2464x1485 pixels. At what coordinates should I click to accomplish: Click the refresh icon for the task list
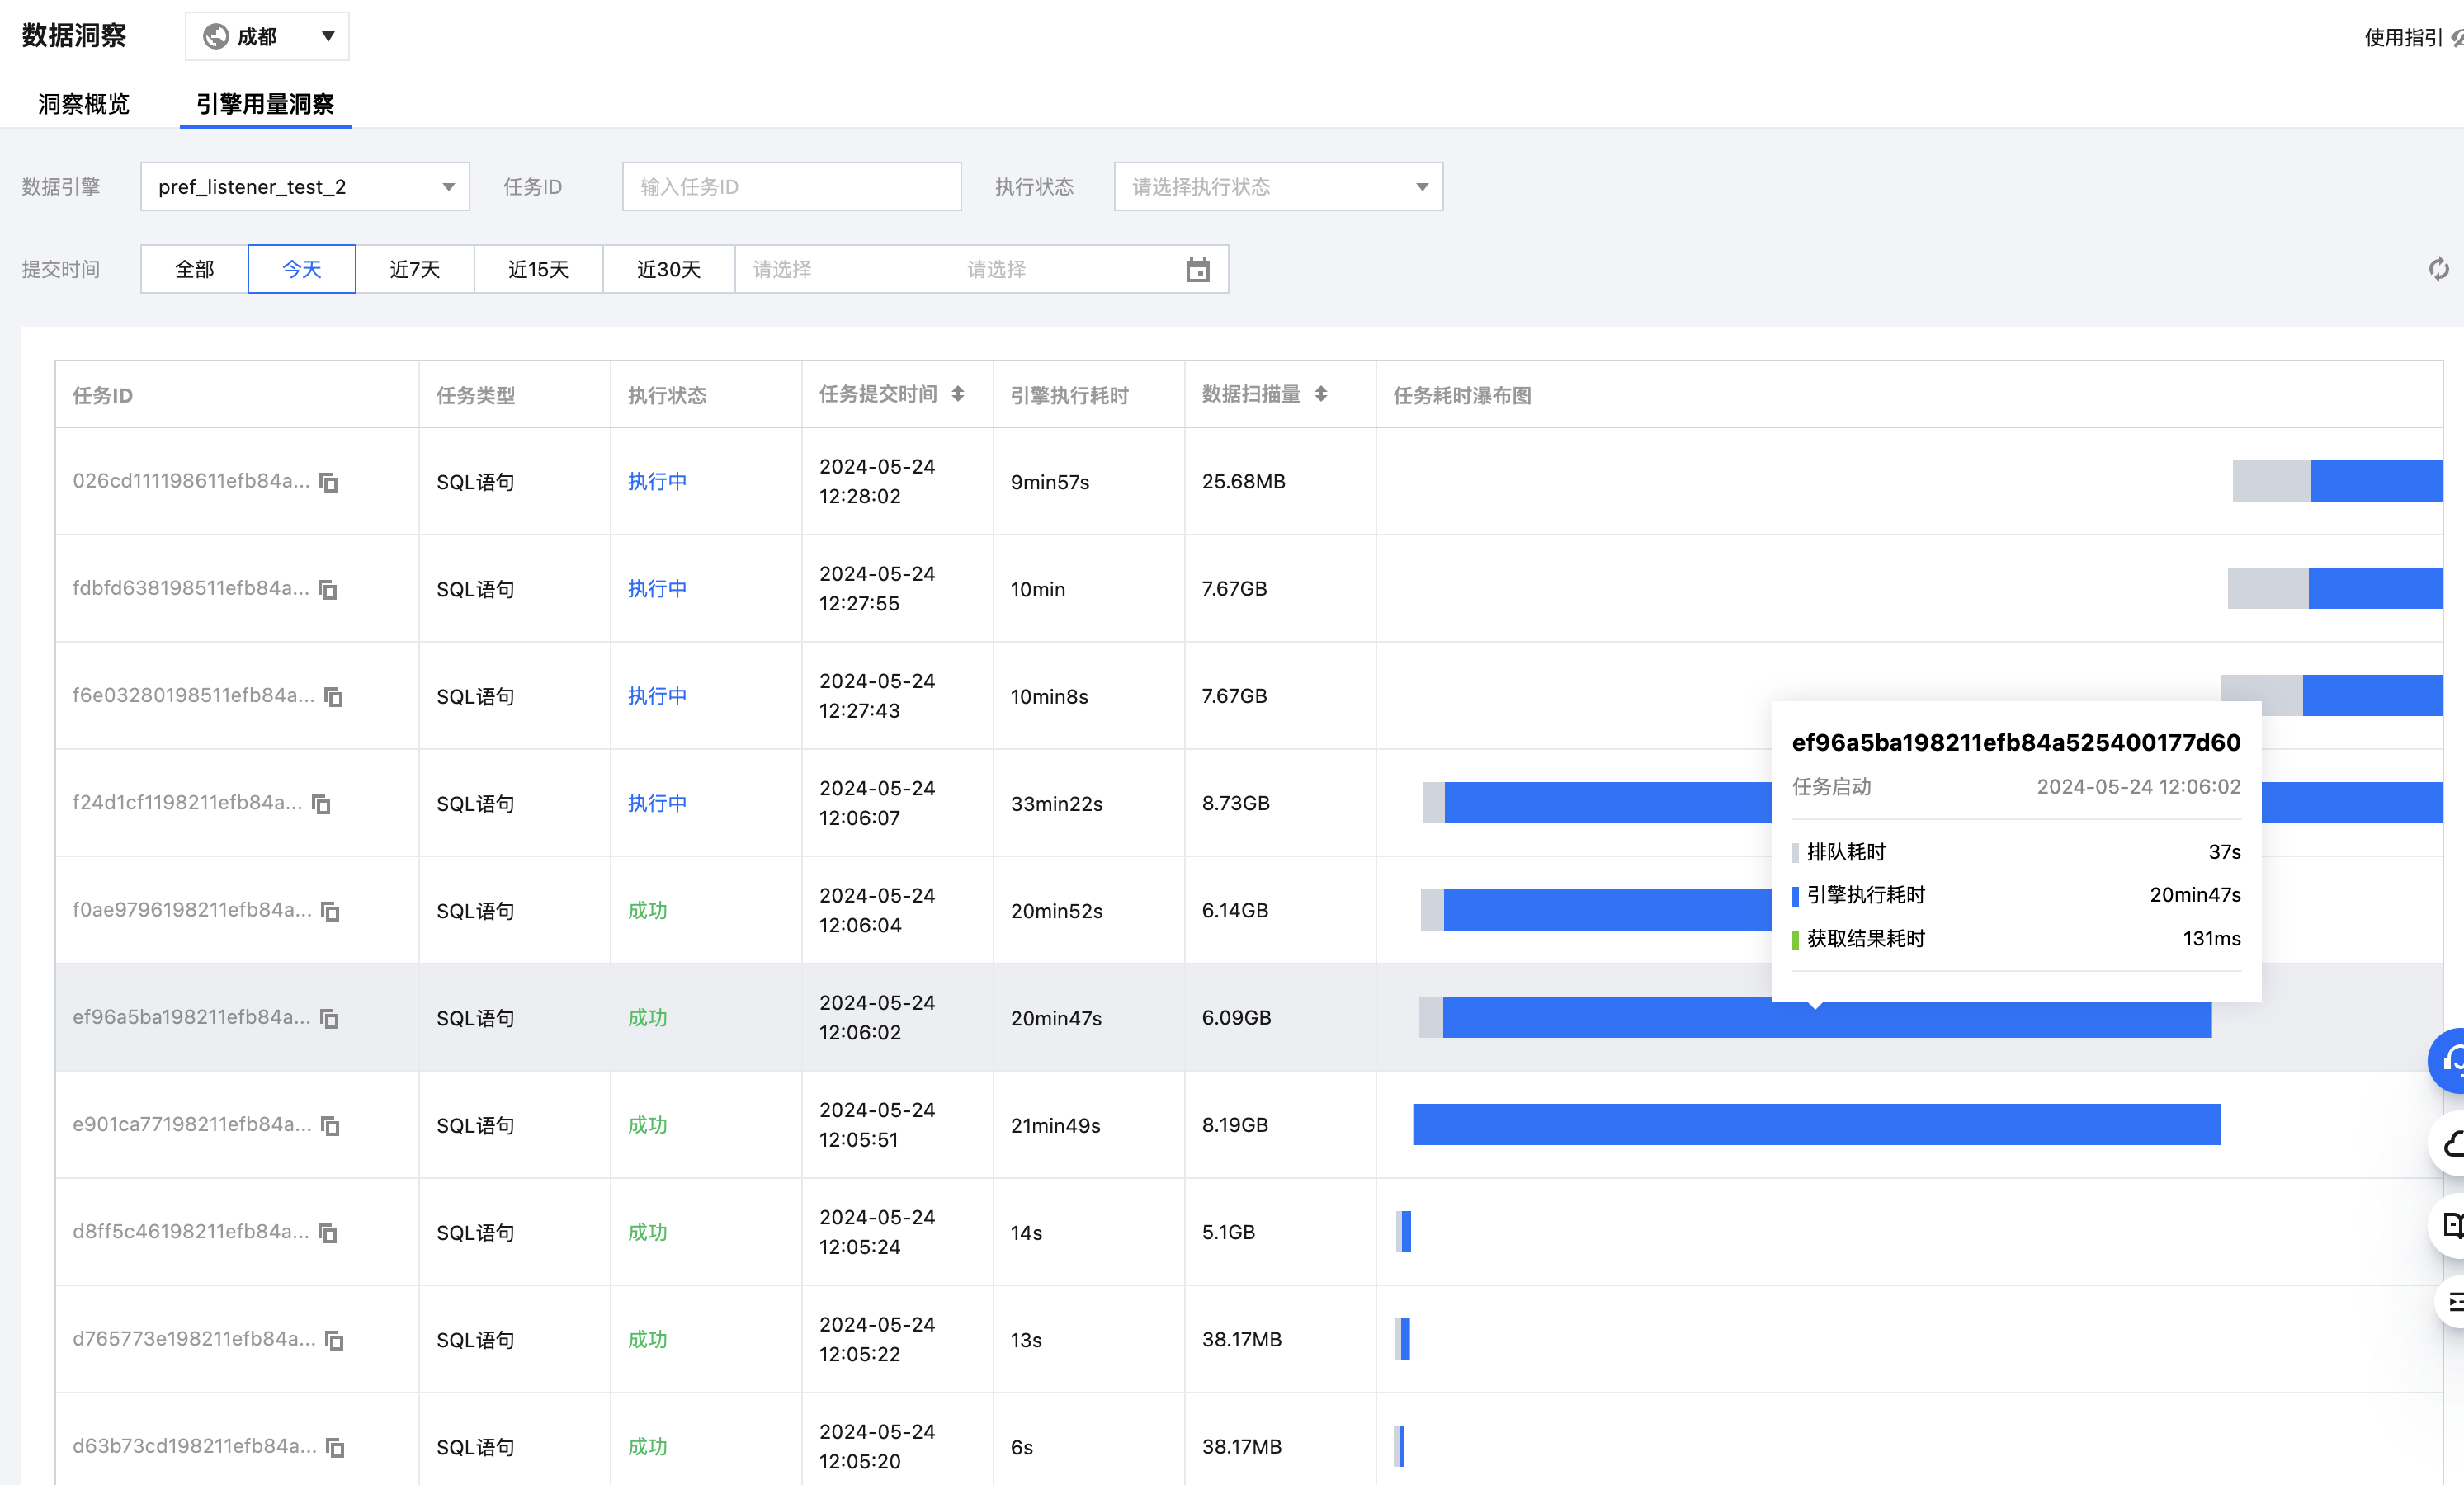coord(2438,269)
